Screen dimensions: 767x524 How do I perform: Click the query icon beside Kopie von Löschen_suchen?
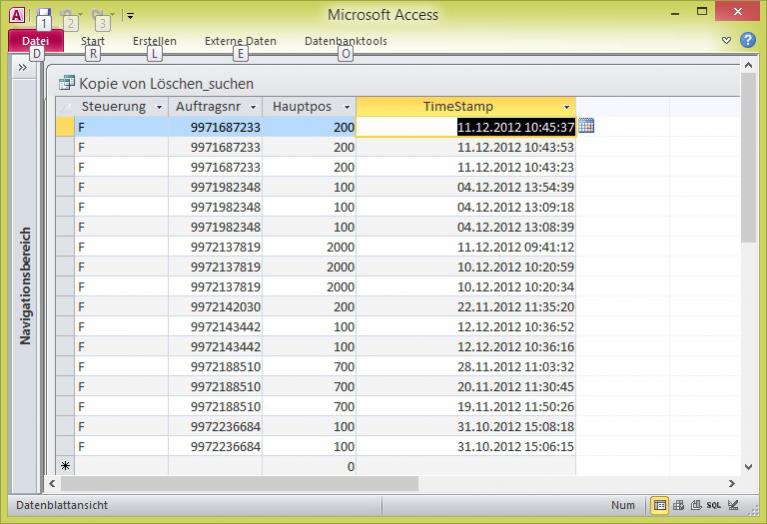tap(67, 83)
